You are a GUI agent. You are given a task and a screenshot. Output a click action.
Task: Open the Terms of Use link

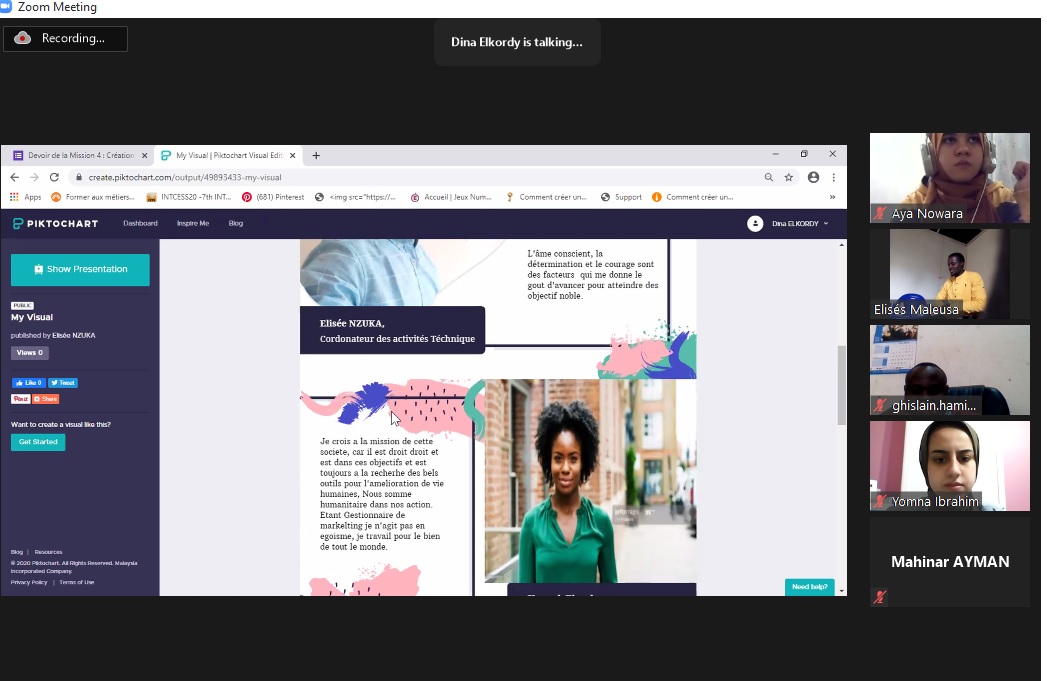pyautogui.click(x=76, y=582)
